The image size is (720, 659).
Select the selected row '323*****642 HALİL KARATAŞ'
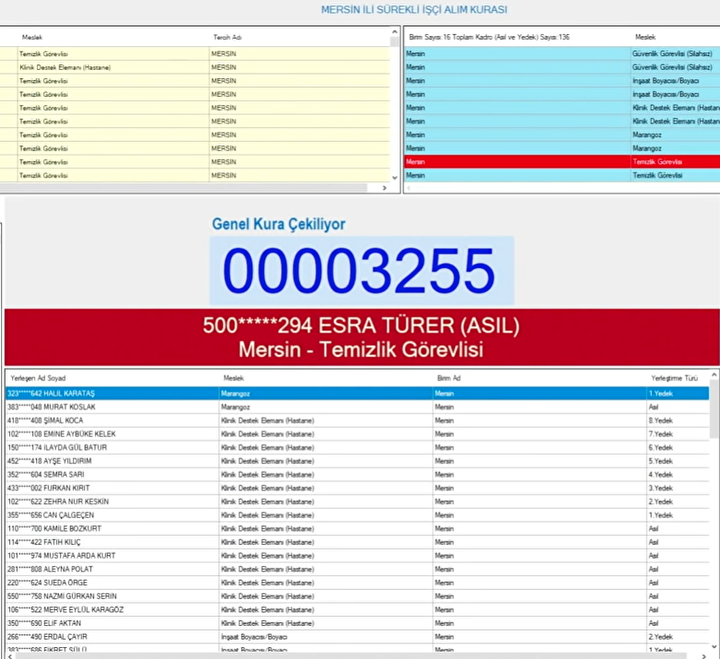click(357, 394)
